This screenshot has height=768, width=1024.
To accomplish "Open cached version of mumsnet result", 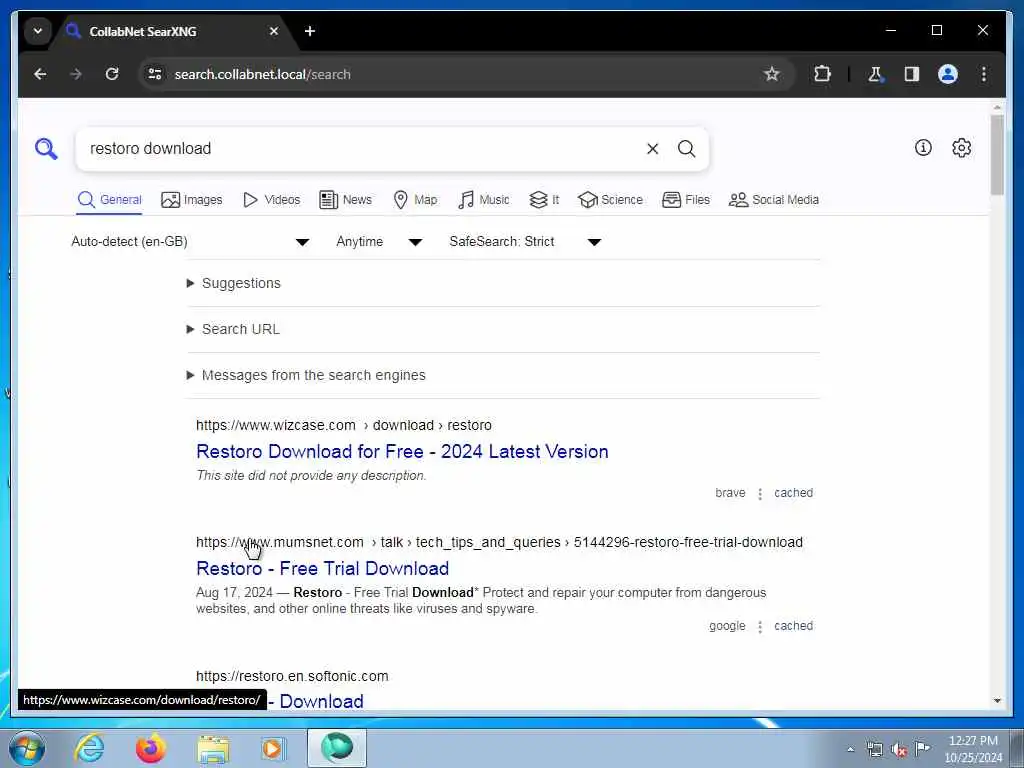I will 793,626.
